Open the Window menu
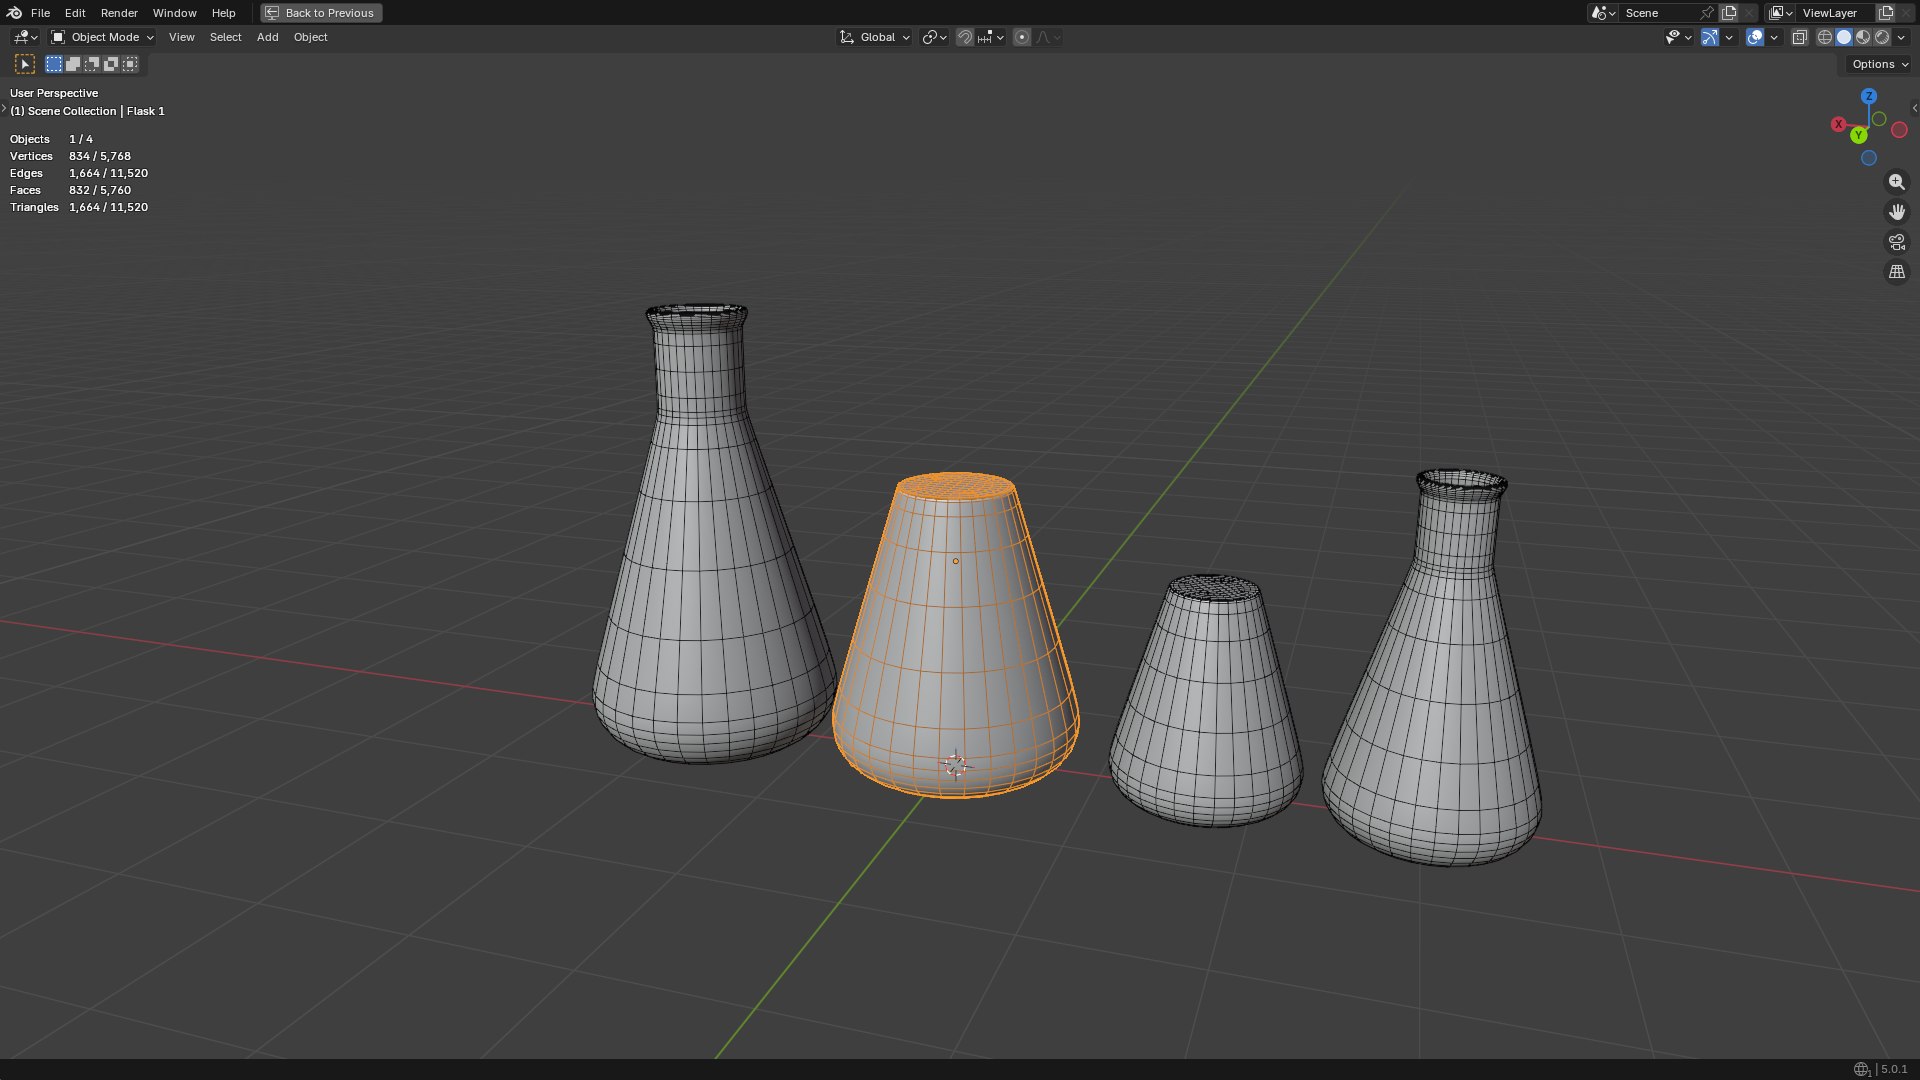The width and height of the screenshot is (1920, 1080). click(x=174, y=13)
